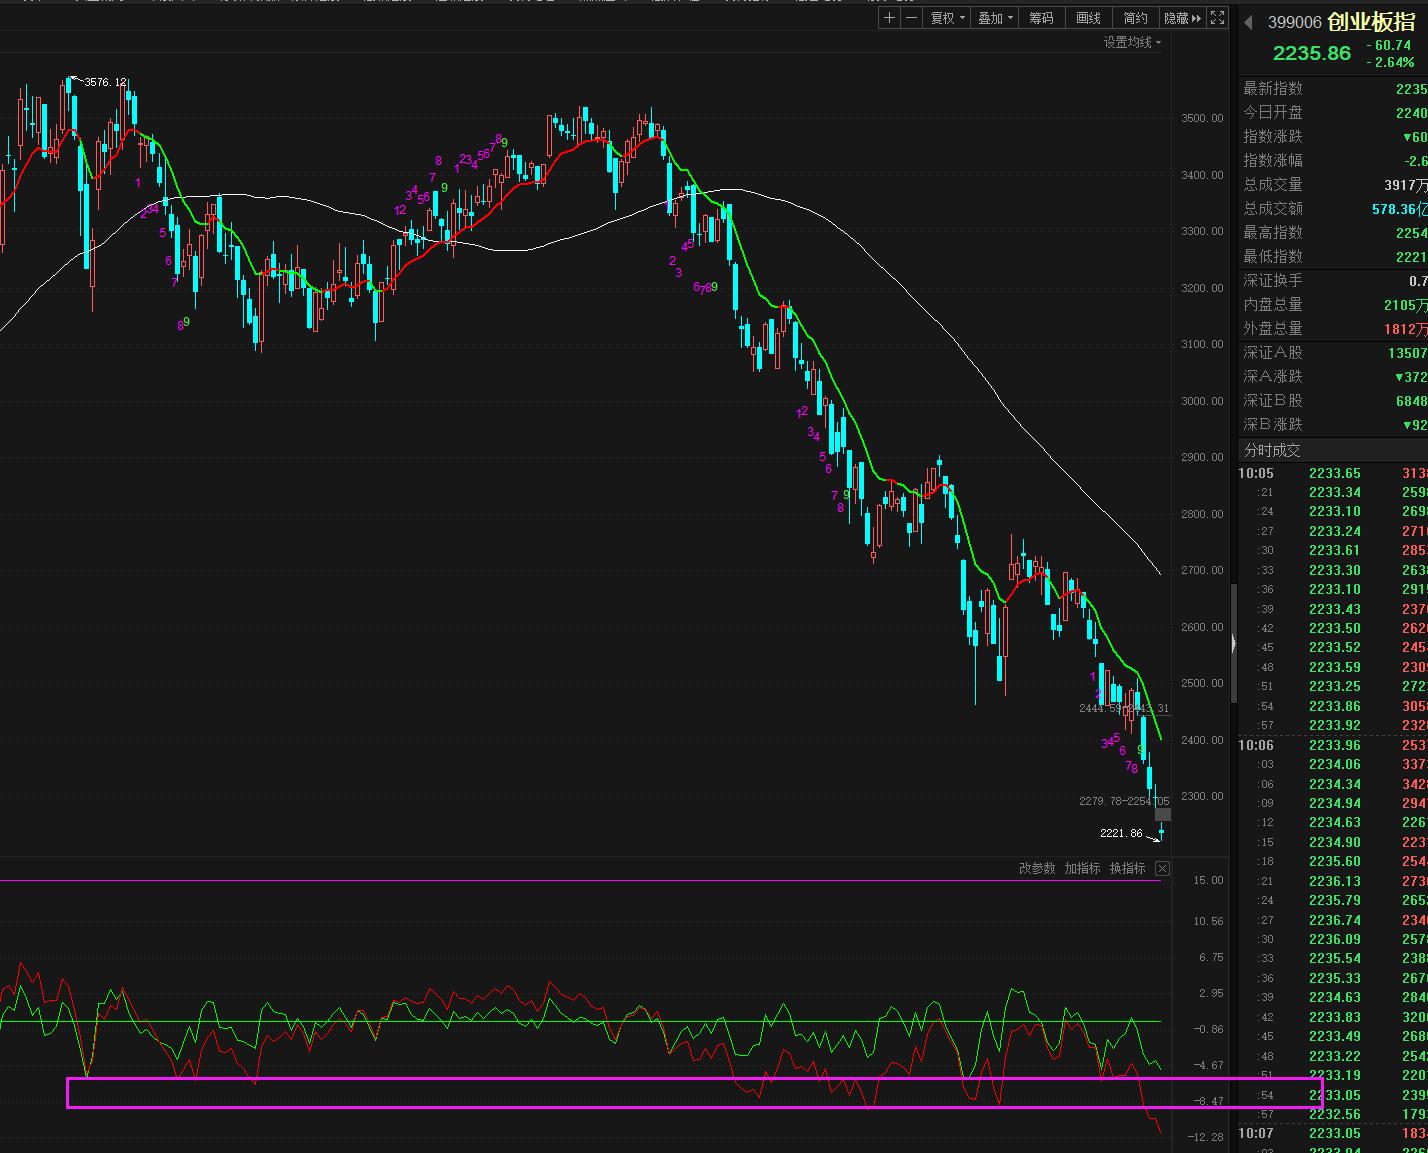Click 加指标 to add an indicator
The image size is (1428, 1153).
(x=1082, y=868)
